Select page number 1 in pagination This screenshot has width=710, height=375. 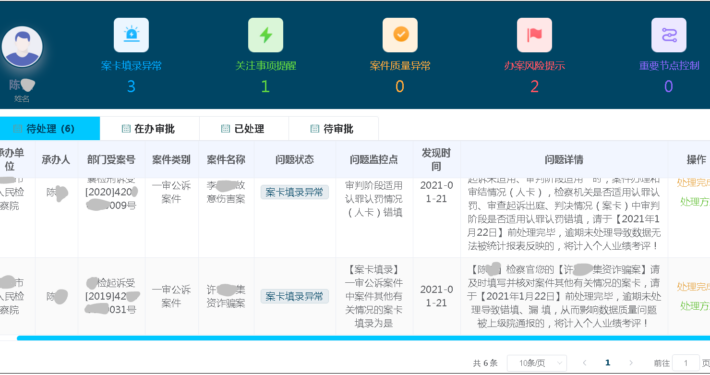coord(608,363)
